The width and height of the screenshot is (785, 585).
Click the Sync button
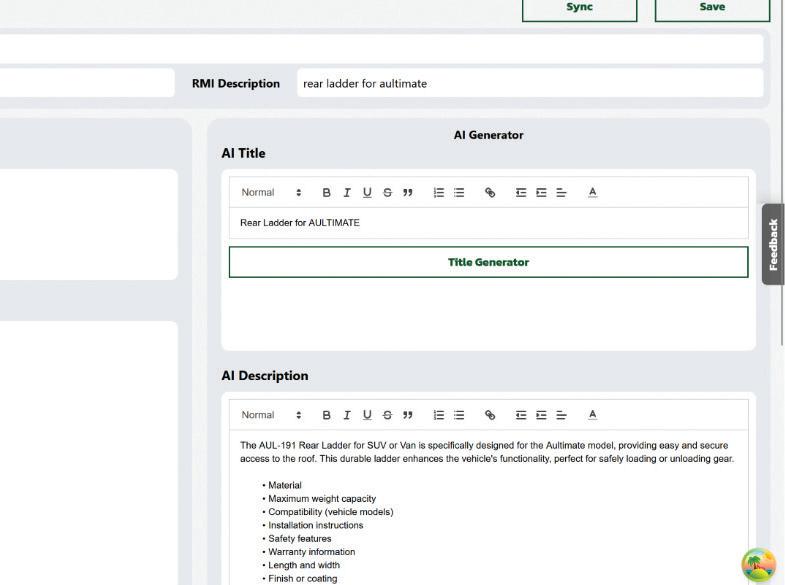(x=579, y=9)
